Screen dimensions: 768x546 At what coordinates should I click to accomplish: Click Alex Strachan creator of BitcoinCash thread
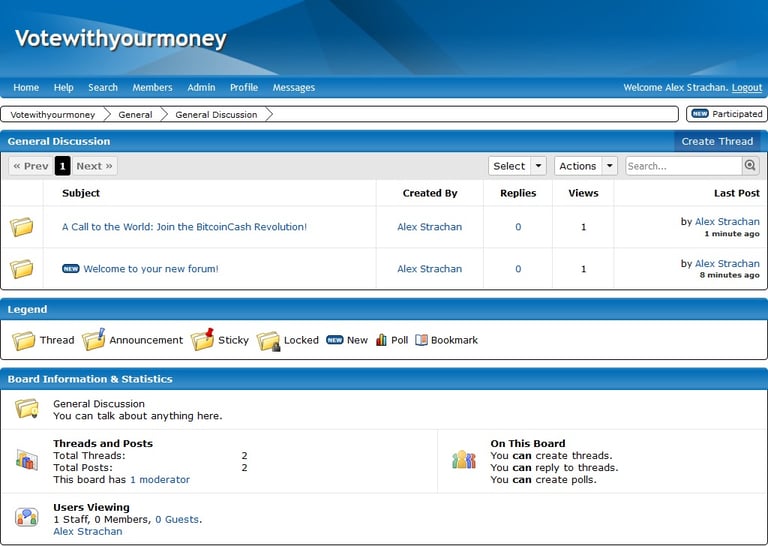coord(430,227)
